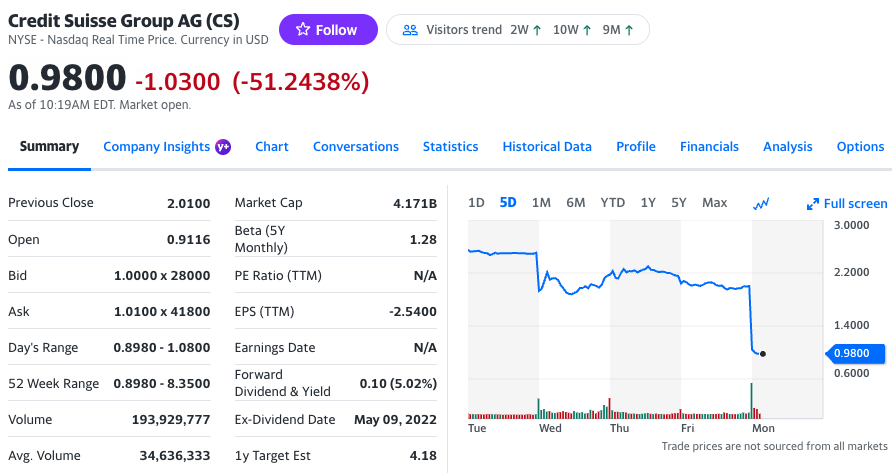The image size is (892, 473).
Task: Click the chart indicators line icon
Action: (761, 203)
